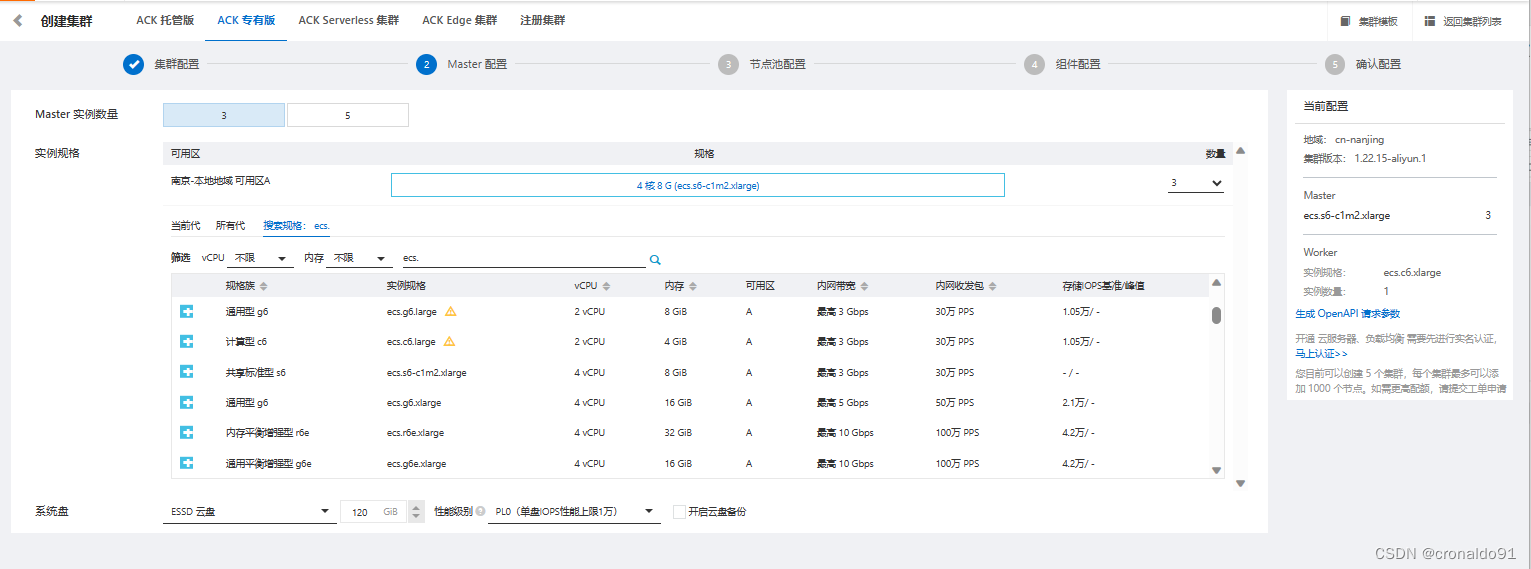The height and width of the screenshot is (569, 1531).
Task: Click ecs.c6.xlarge in Worker summary
Action: coord(1412,272)
